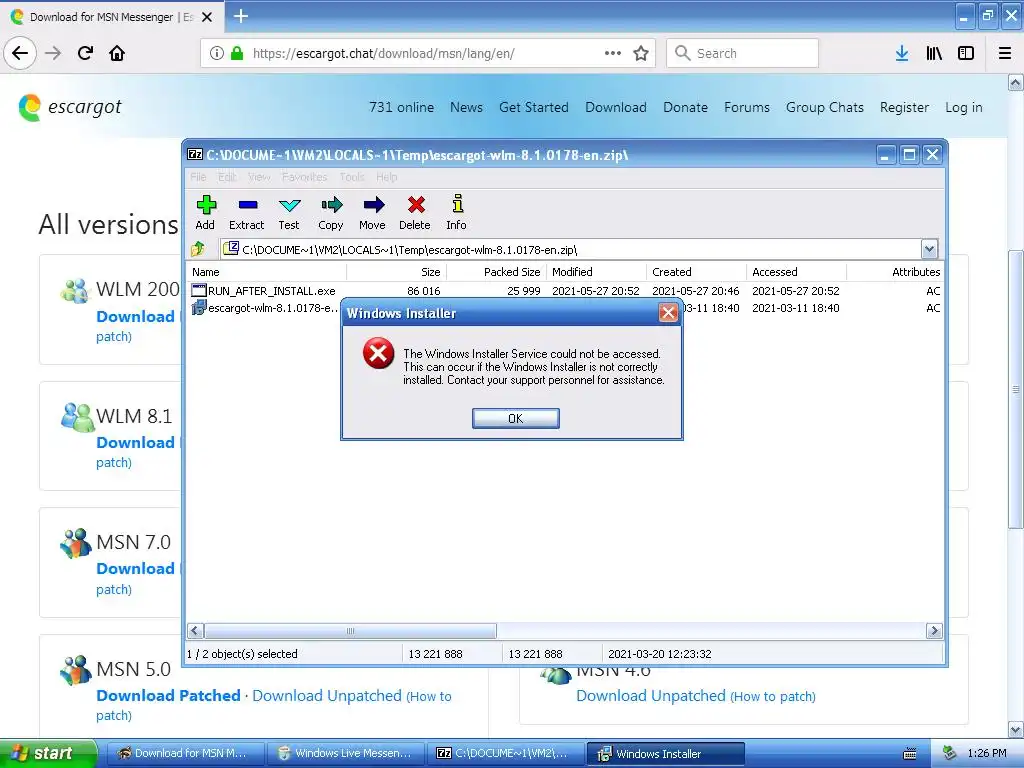Select RUN_AFTER_INSTALL.exe file row

[x=565, y=291]
